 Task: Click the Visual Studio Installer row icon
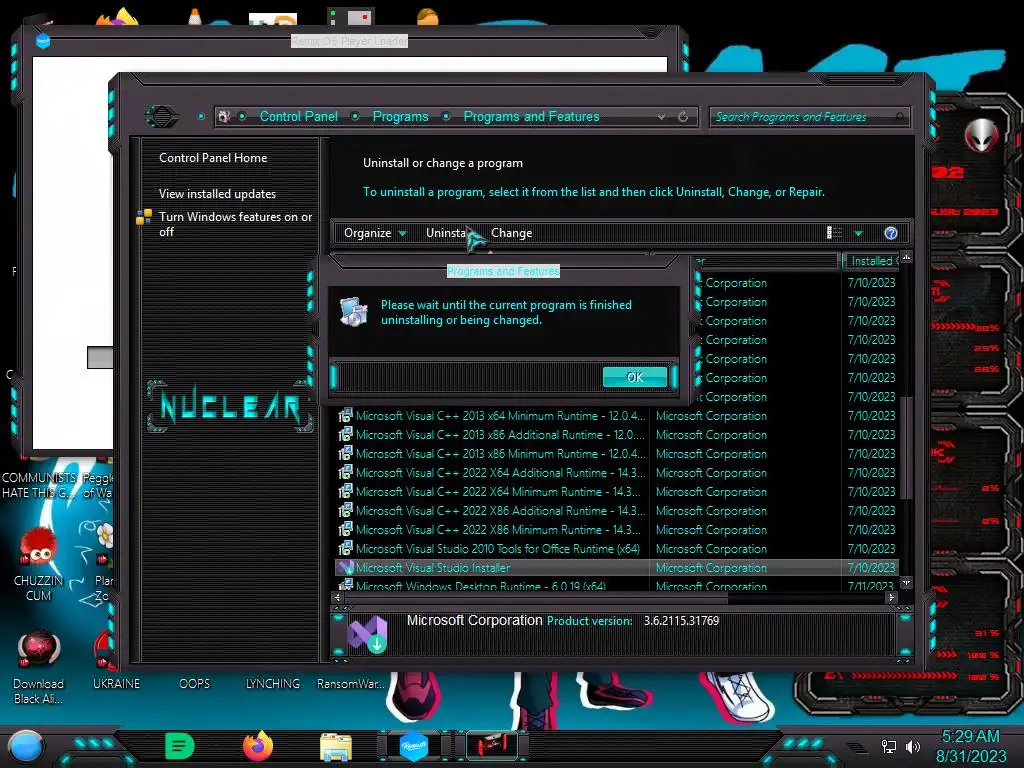[x=345, y=567]
